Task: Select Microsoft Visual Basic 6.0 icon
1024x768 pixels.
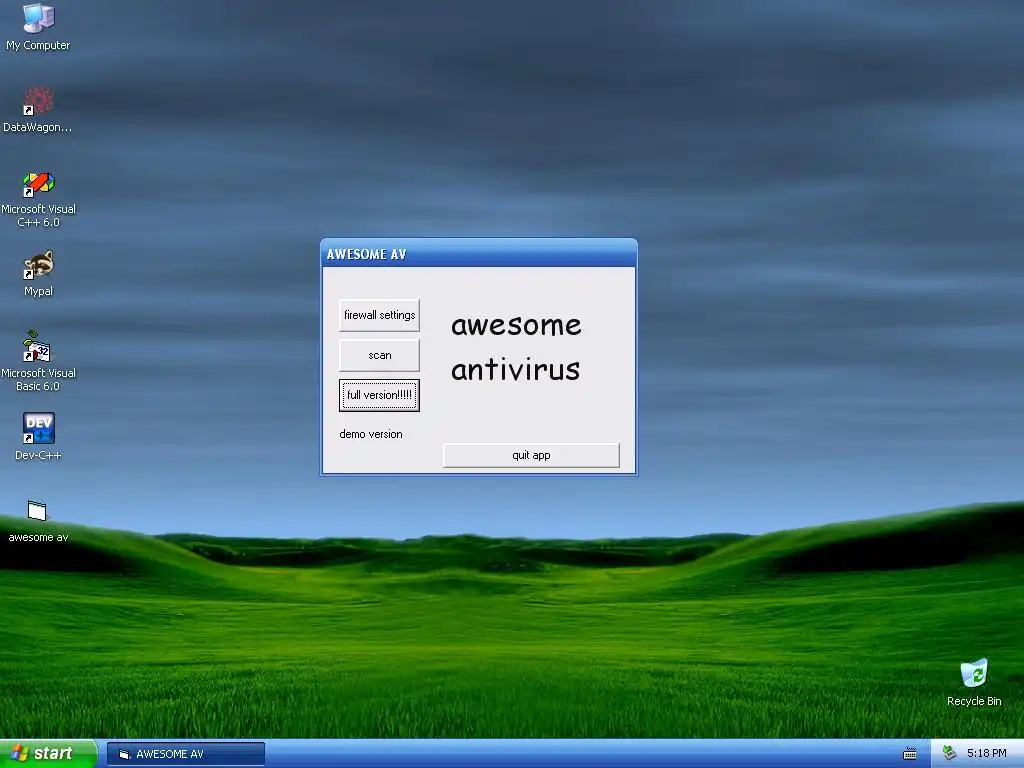Action: click(x=38, y=361)
